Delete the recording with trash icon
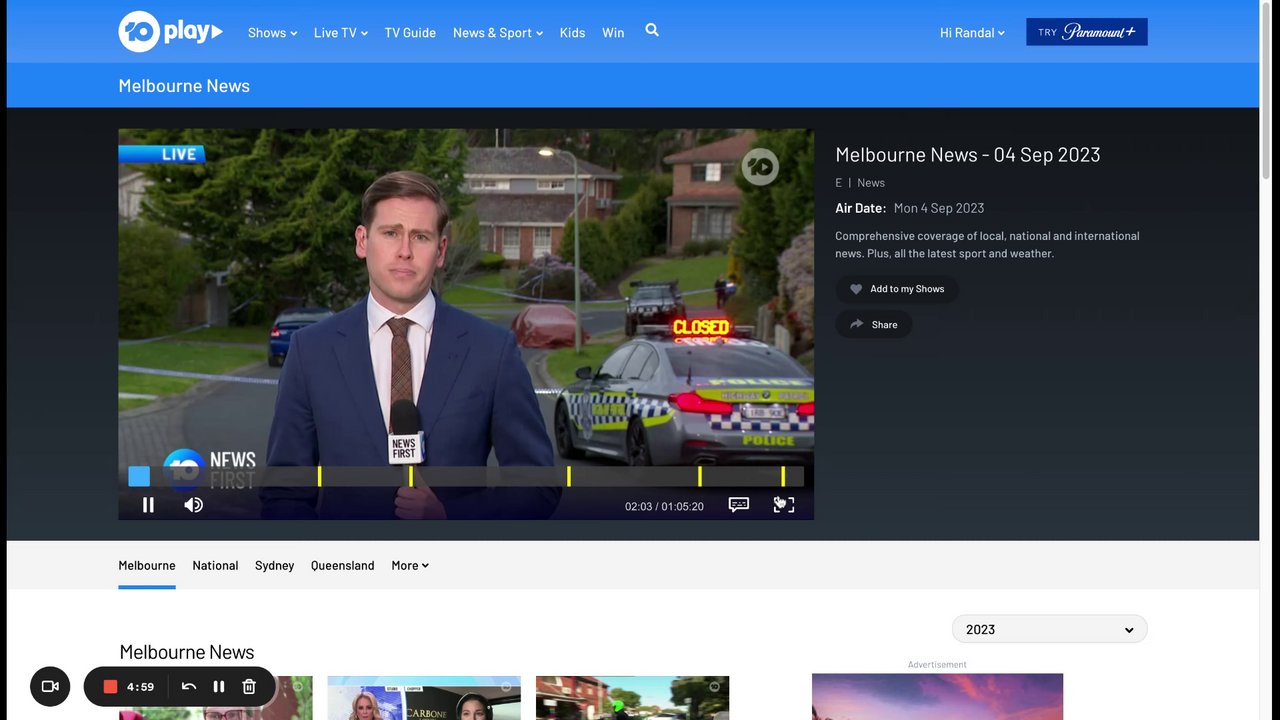 (249, 687)
